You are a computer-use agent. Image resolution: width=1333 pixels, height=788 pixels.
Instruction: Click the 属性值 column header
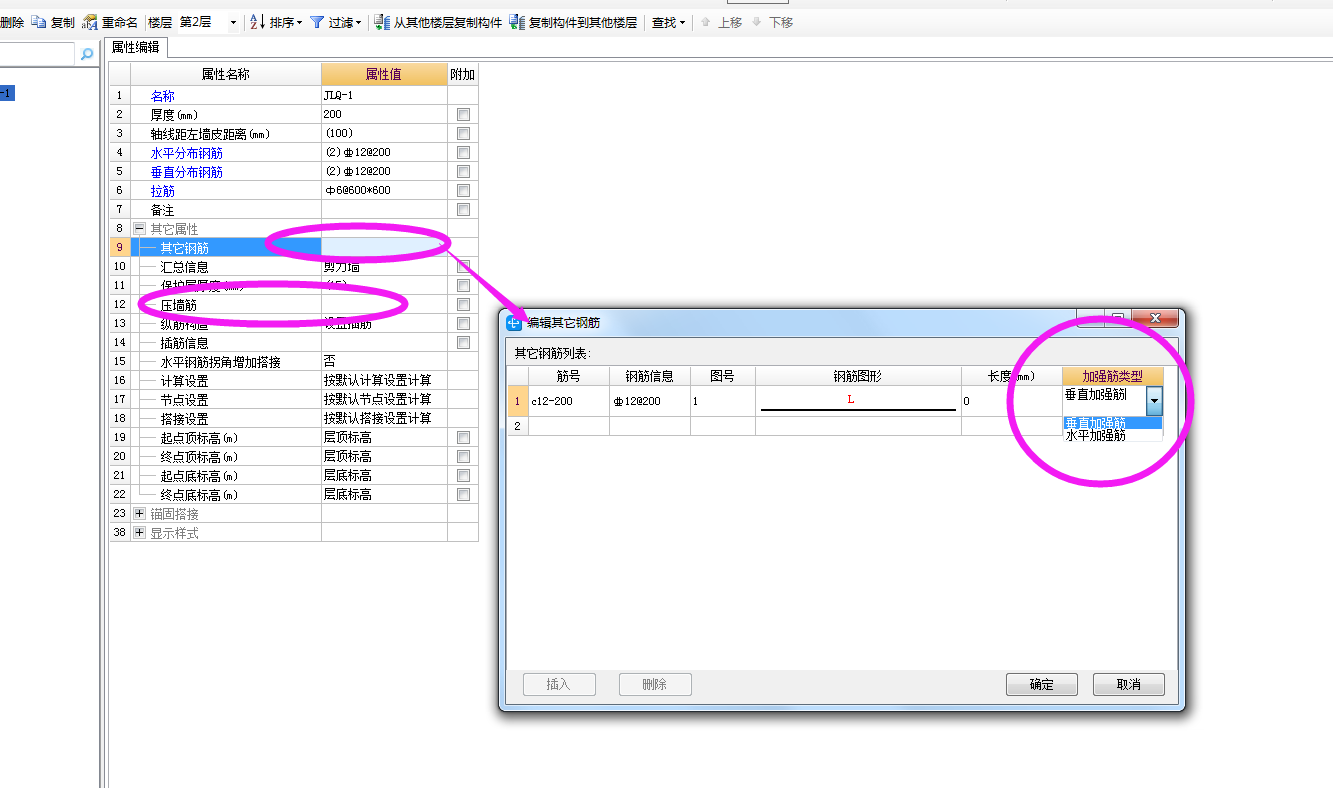(384, 74)
